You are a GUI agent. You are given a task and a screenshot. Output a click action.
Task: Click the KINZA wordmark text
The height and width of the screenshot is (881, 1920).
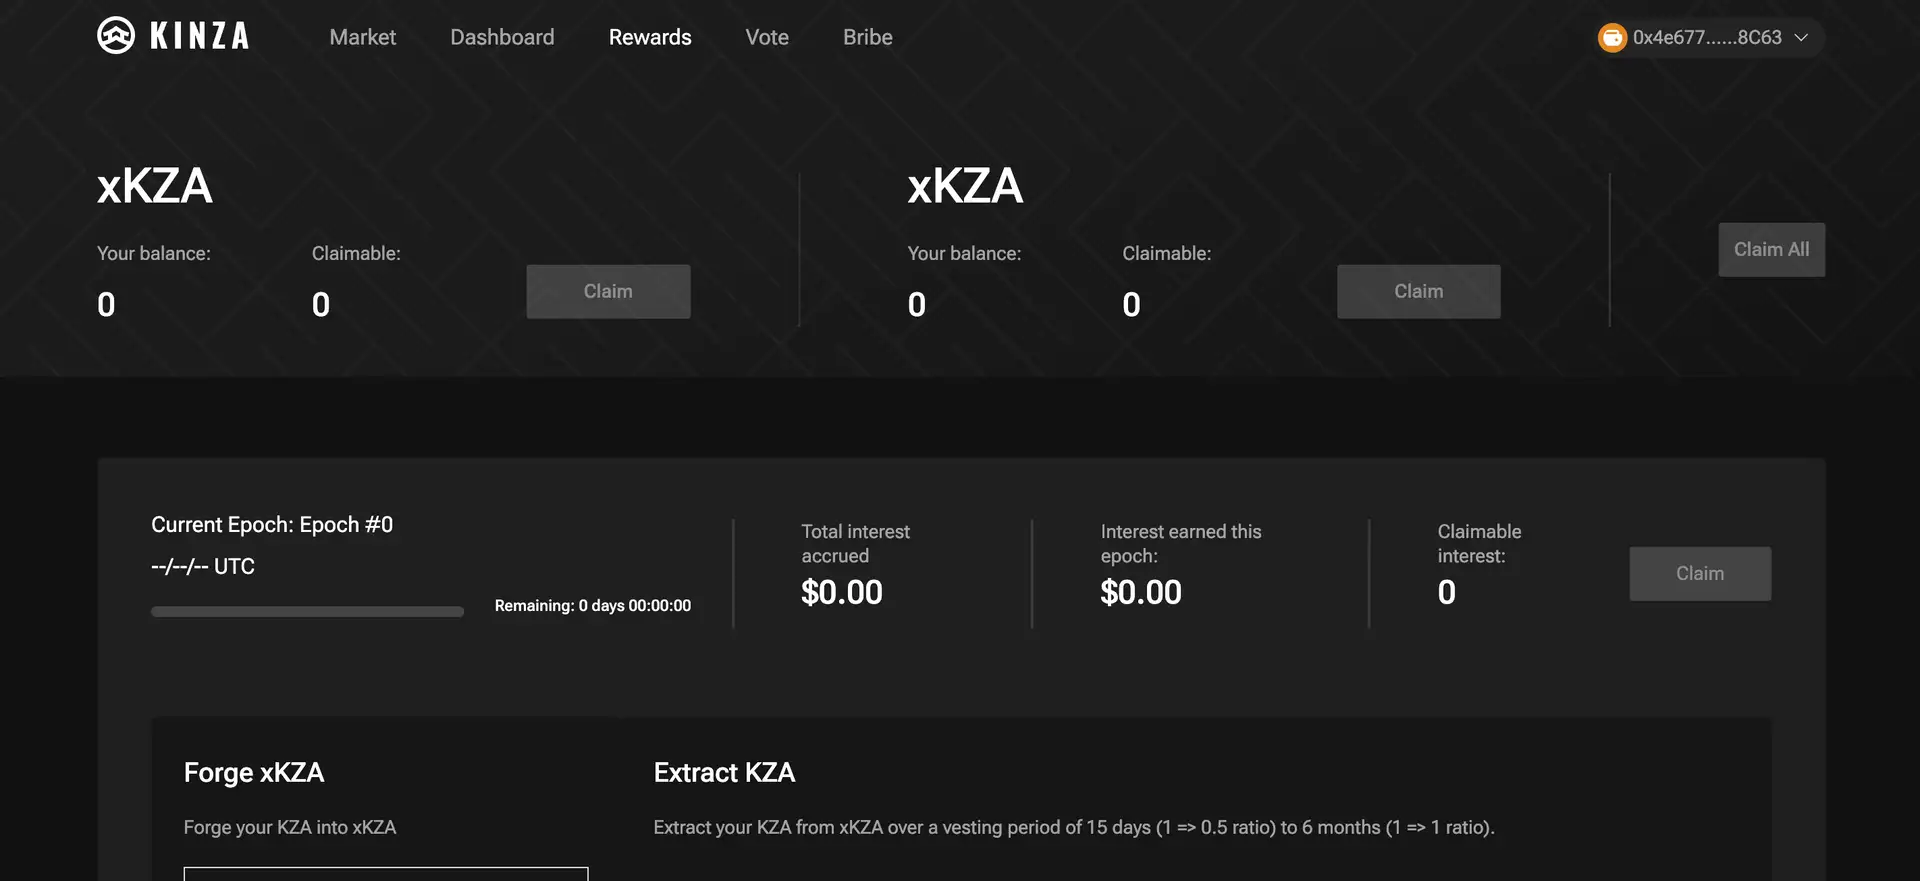click(199, 37)
